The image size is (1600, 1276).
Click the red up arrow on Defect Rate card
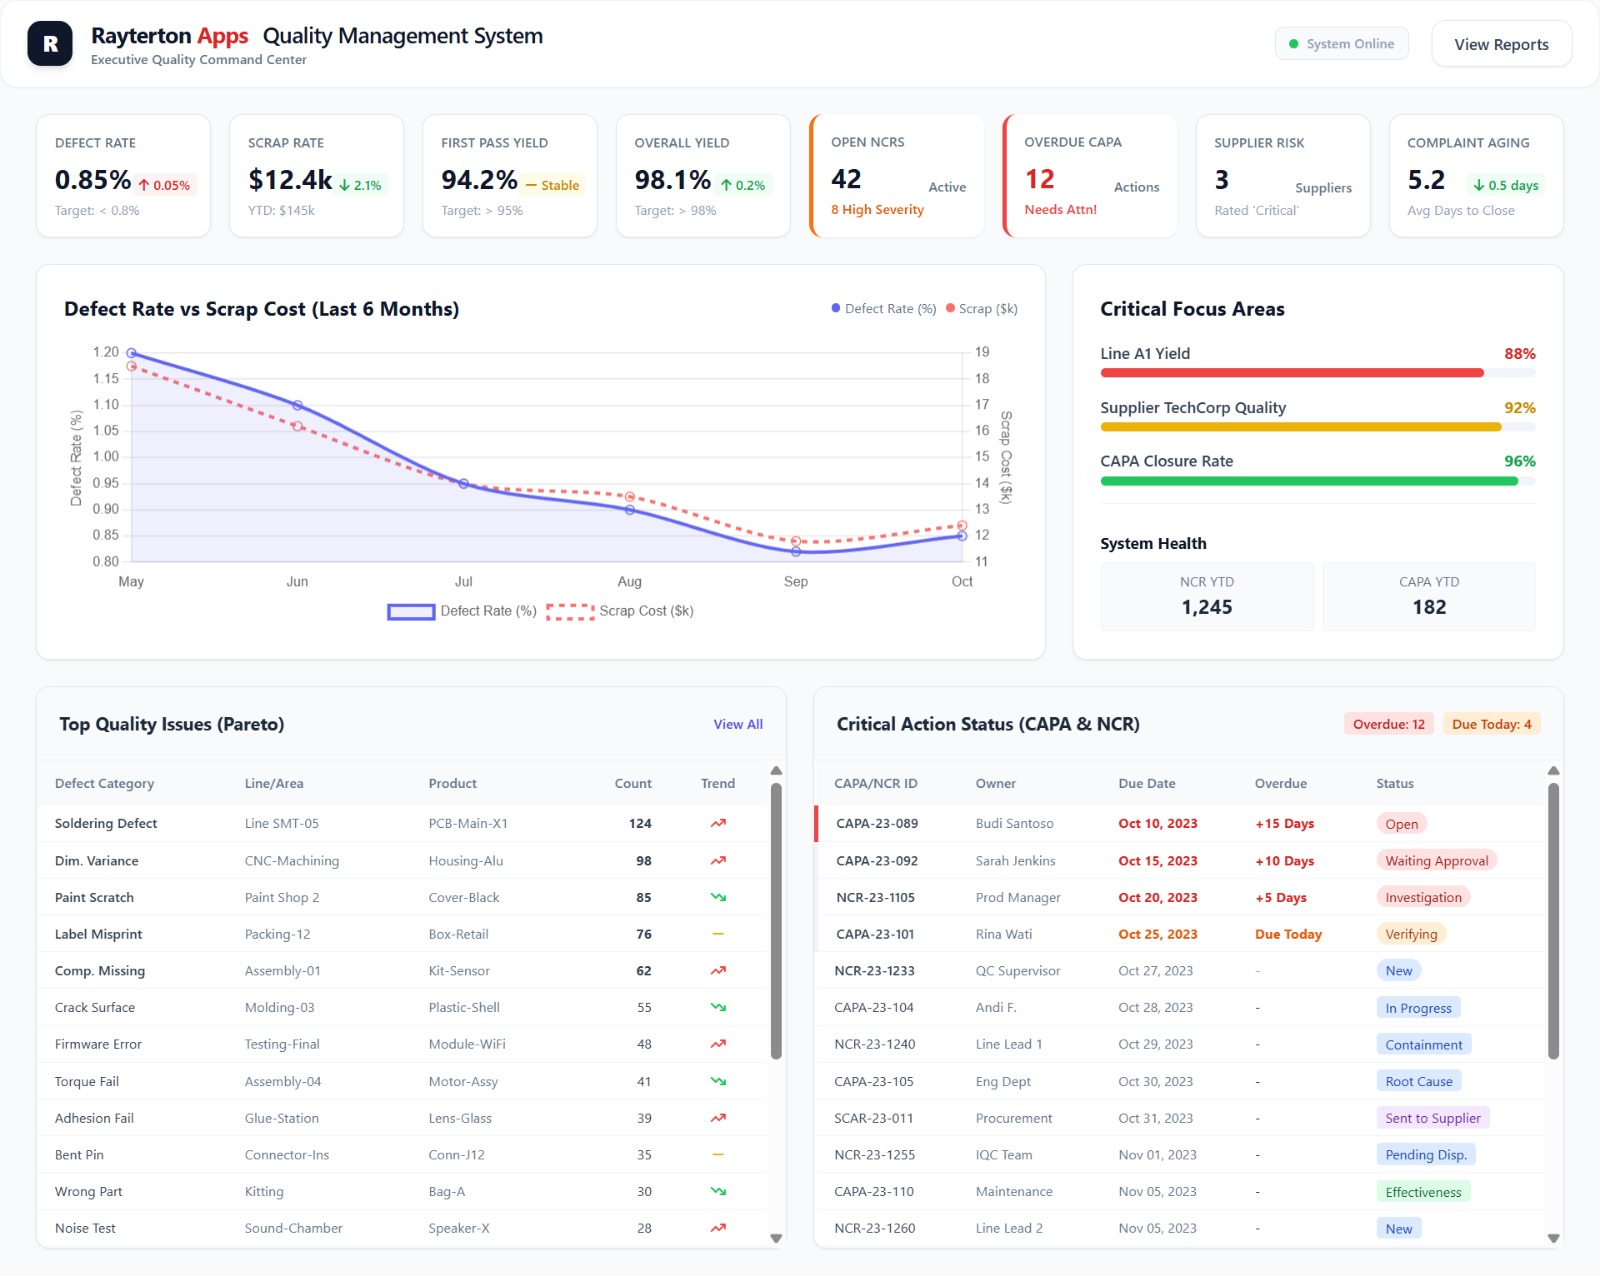pyautogui.click(x=144, y=183)
